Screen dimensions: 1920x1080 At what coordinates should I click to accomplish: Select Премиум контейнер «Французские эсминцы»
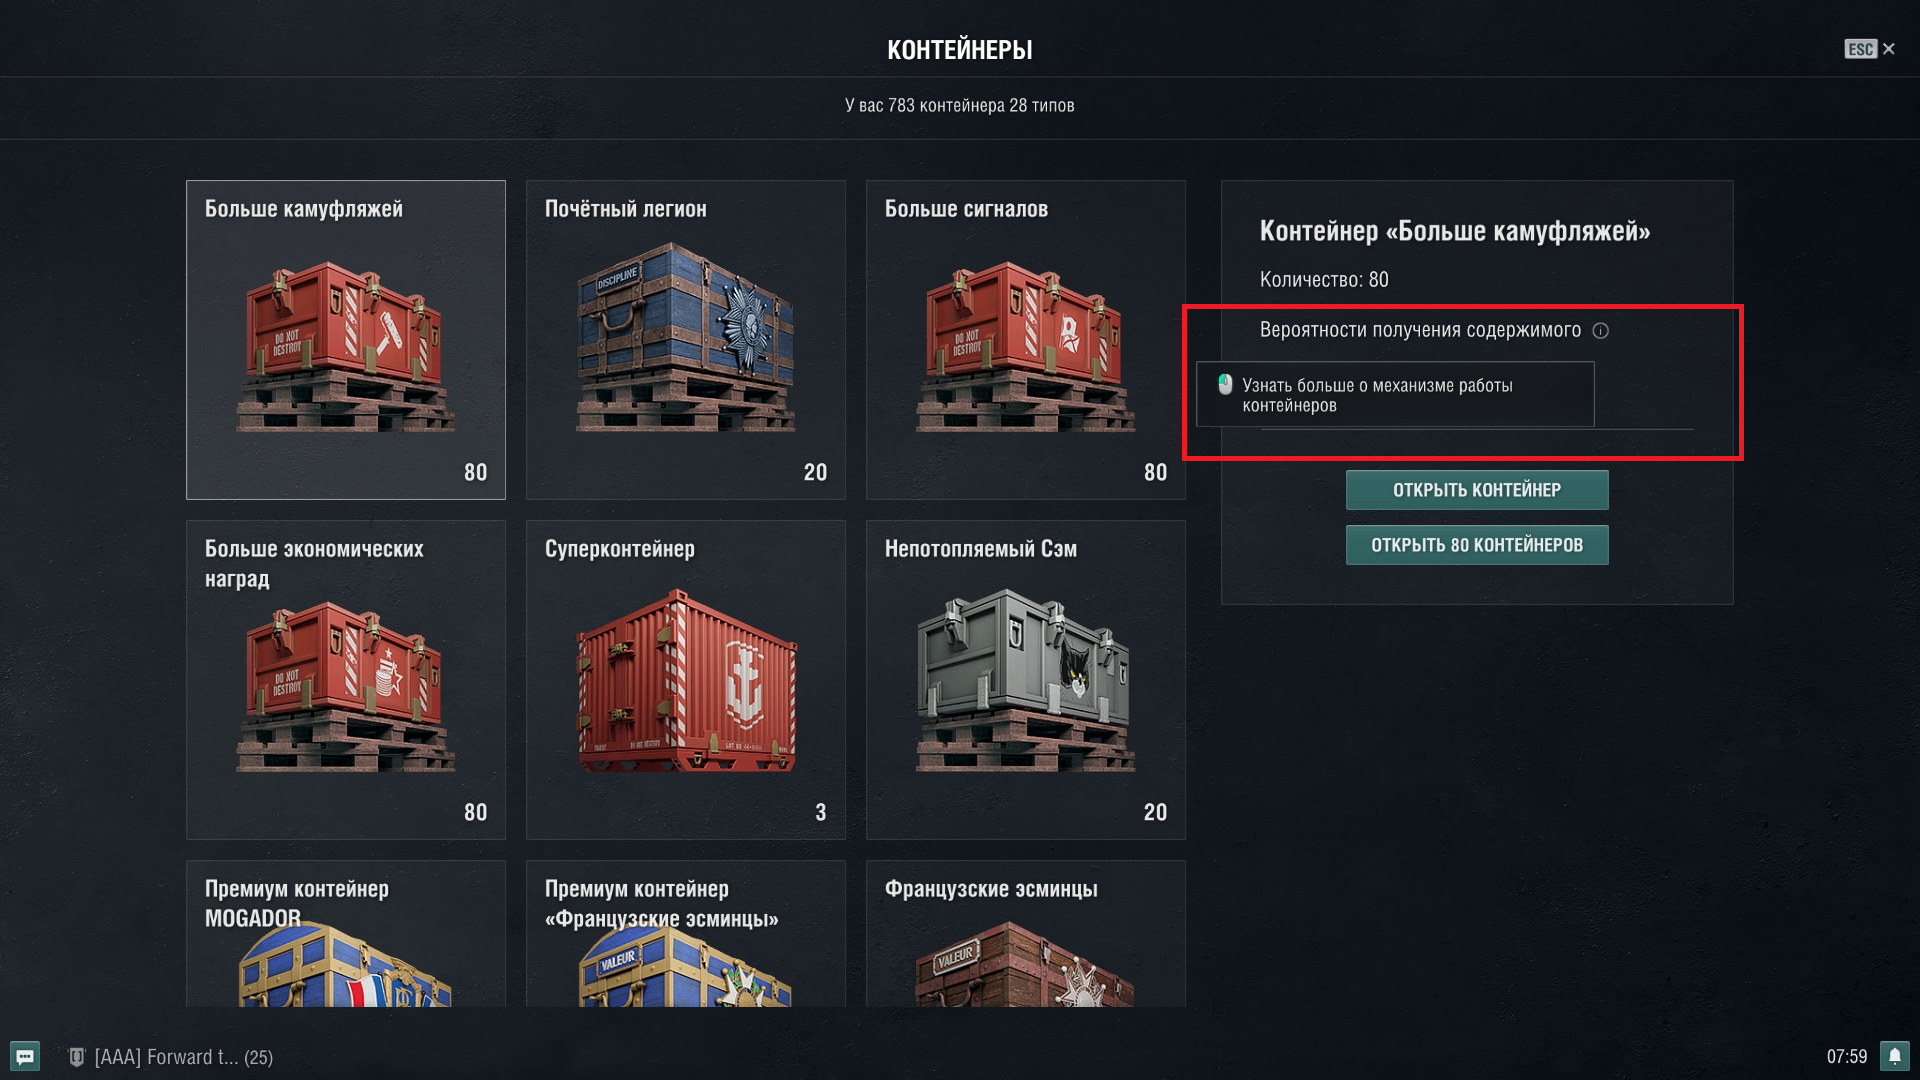pos(686,933)
